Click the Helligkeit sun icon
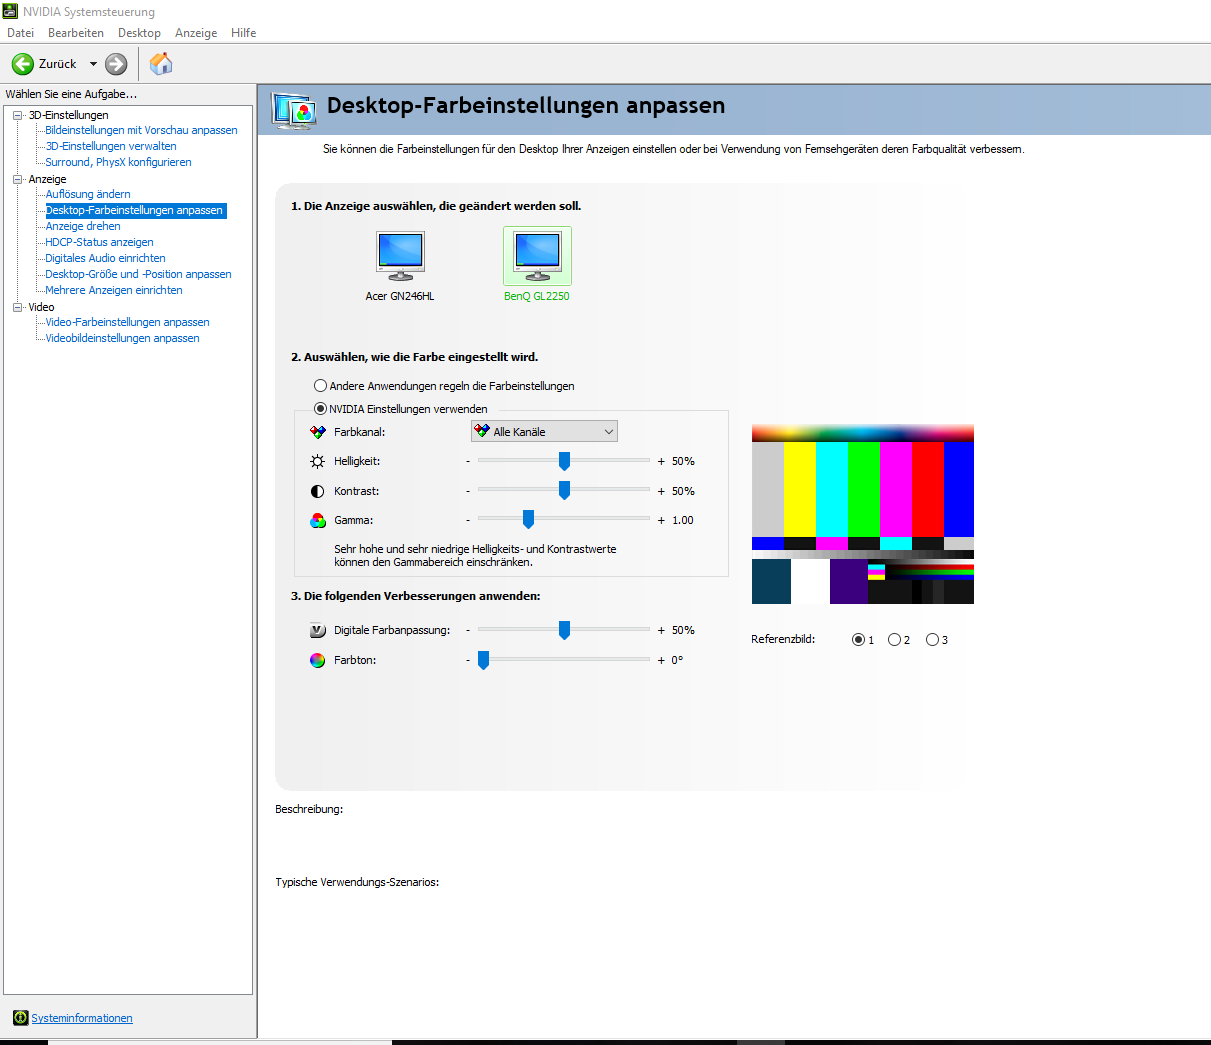 [318, 461]
